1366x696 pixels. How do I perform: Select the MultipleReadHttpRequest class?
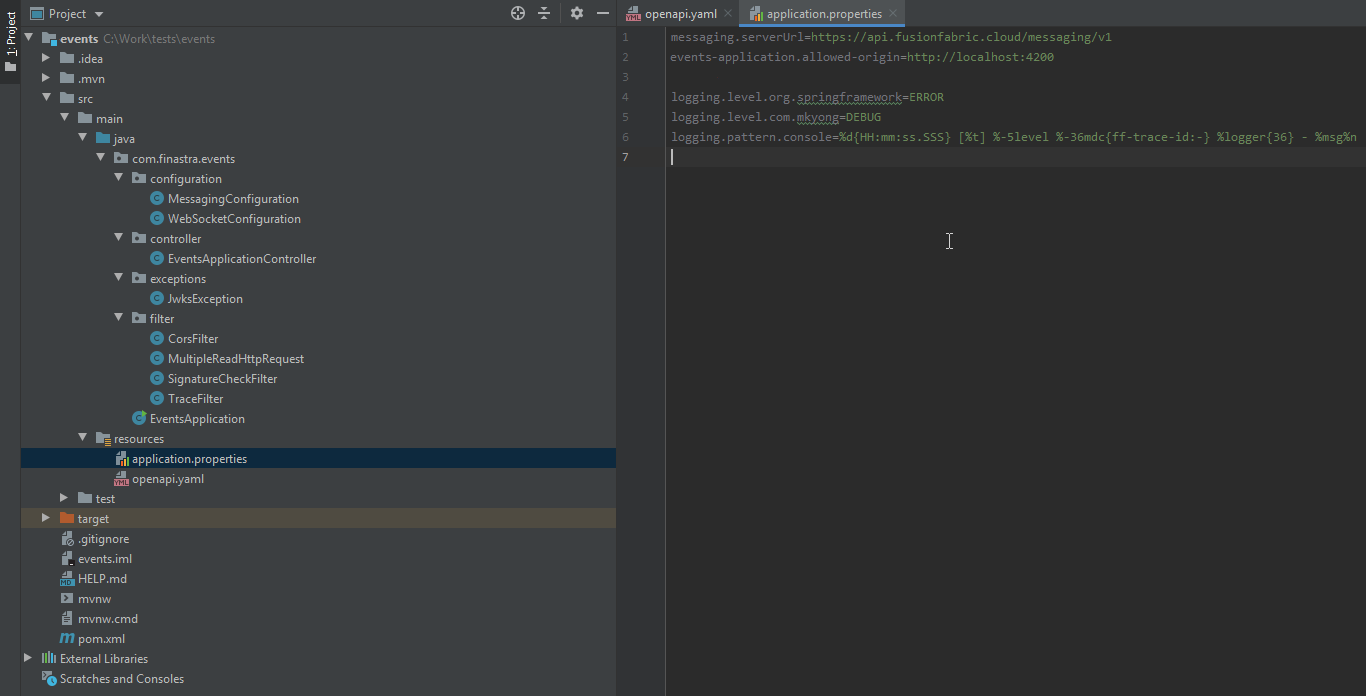236,359
